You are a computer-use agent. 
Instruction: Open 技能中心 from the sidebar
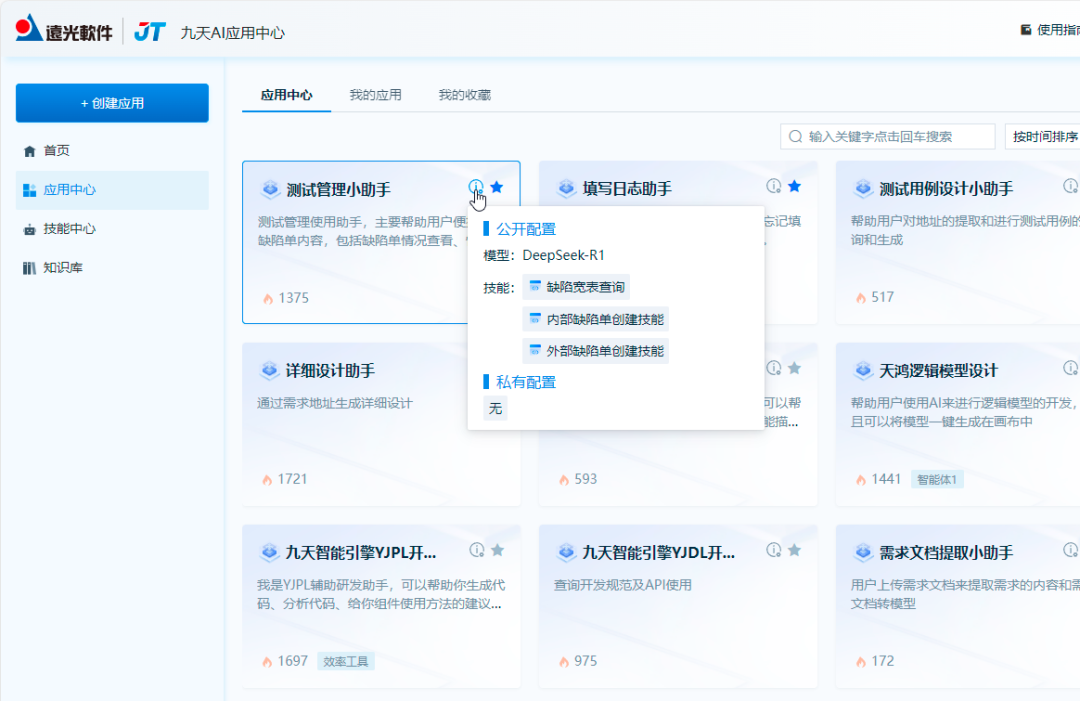coord(31,228)
